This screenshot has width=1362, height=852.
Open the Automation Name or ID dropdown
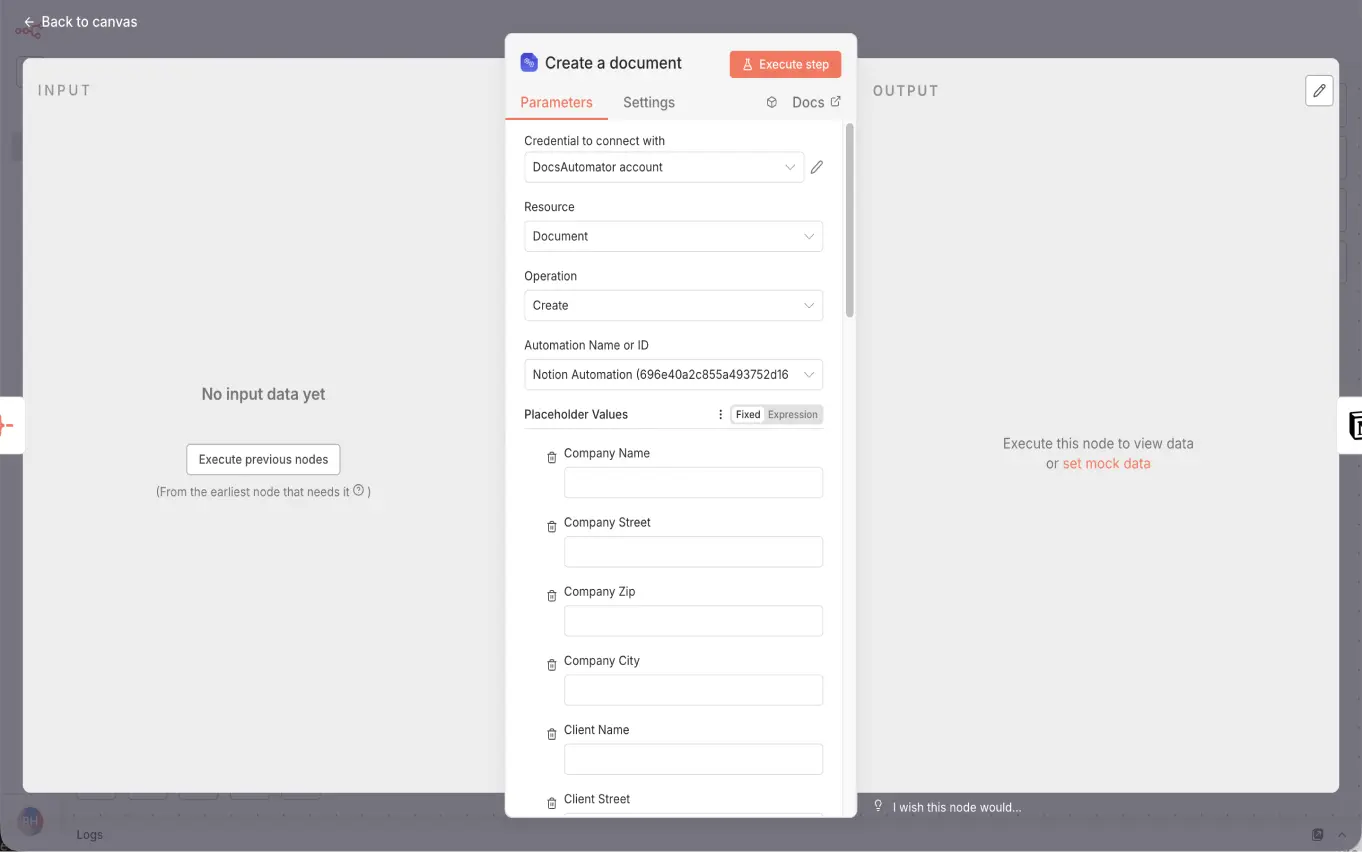click(x=672, y=374)
